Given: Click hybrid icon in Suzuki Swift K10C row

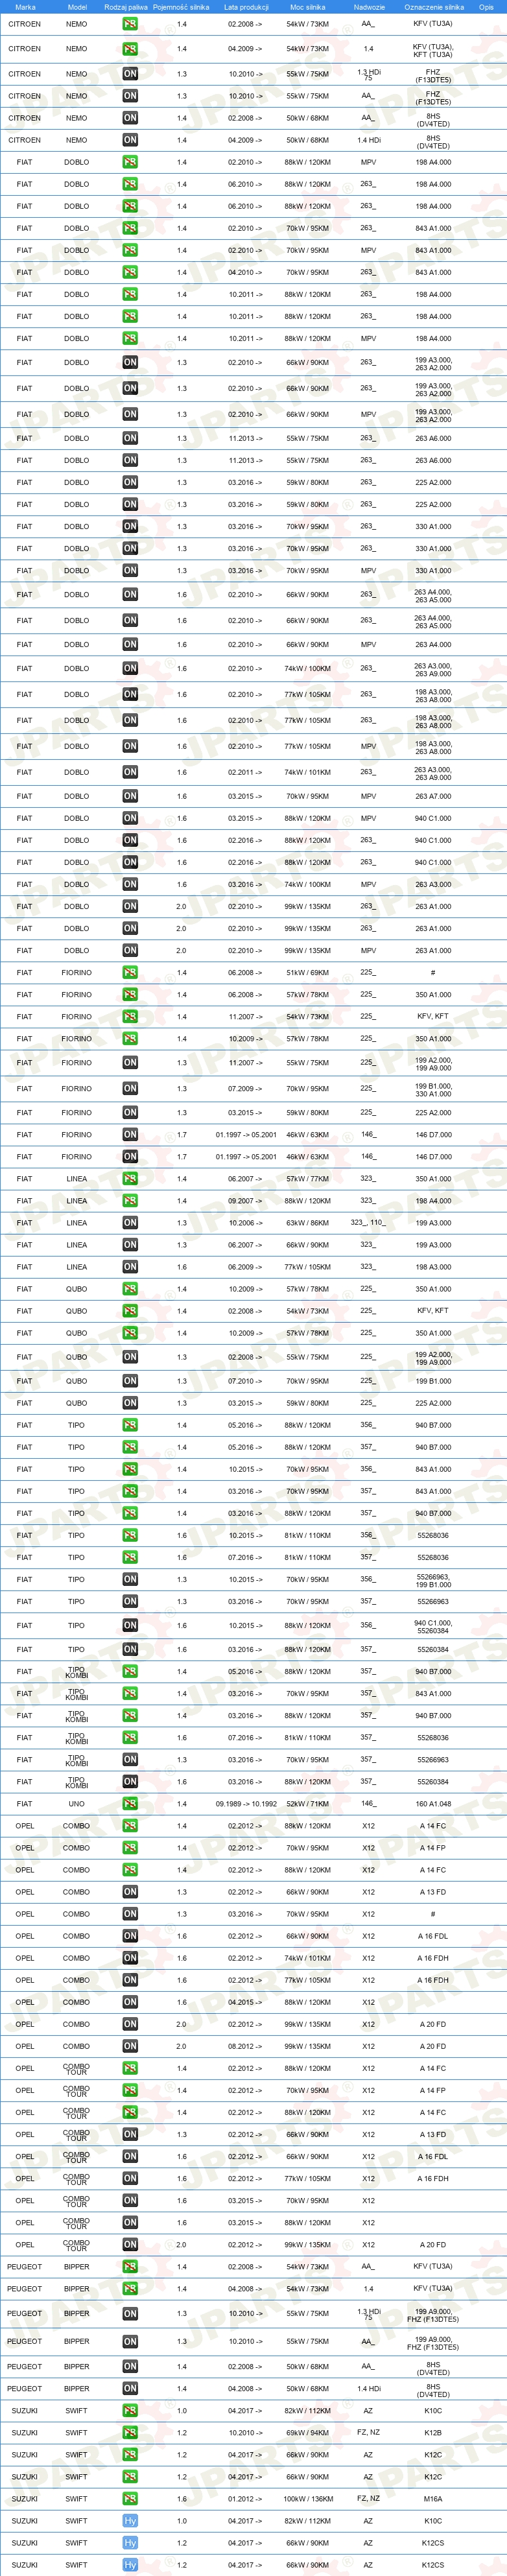Looking at the screenshot, I should 130,2520.
